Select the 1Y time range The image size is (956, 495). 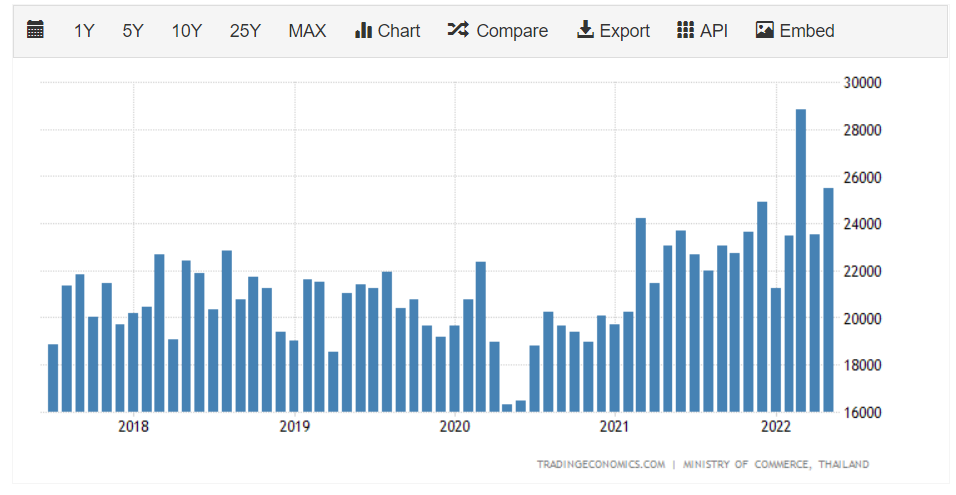84,31
